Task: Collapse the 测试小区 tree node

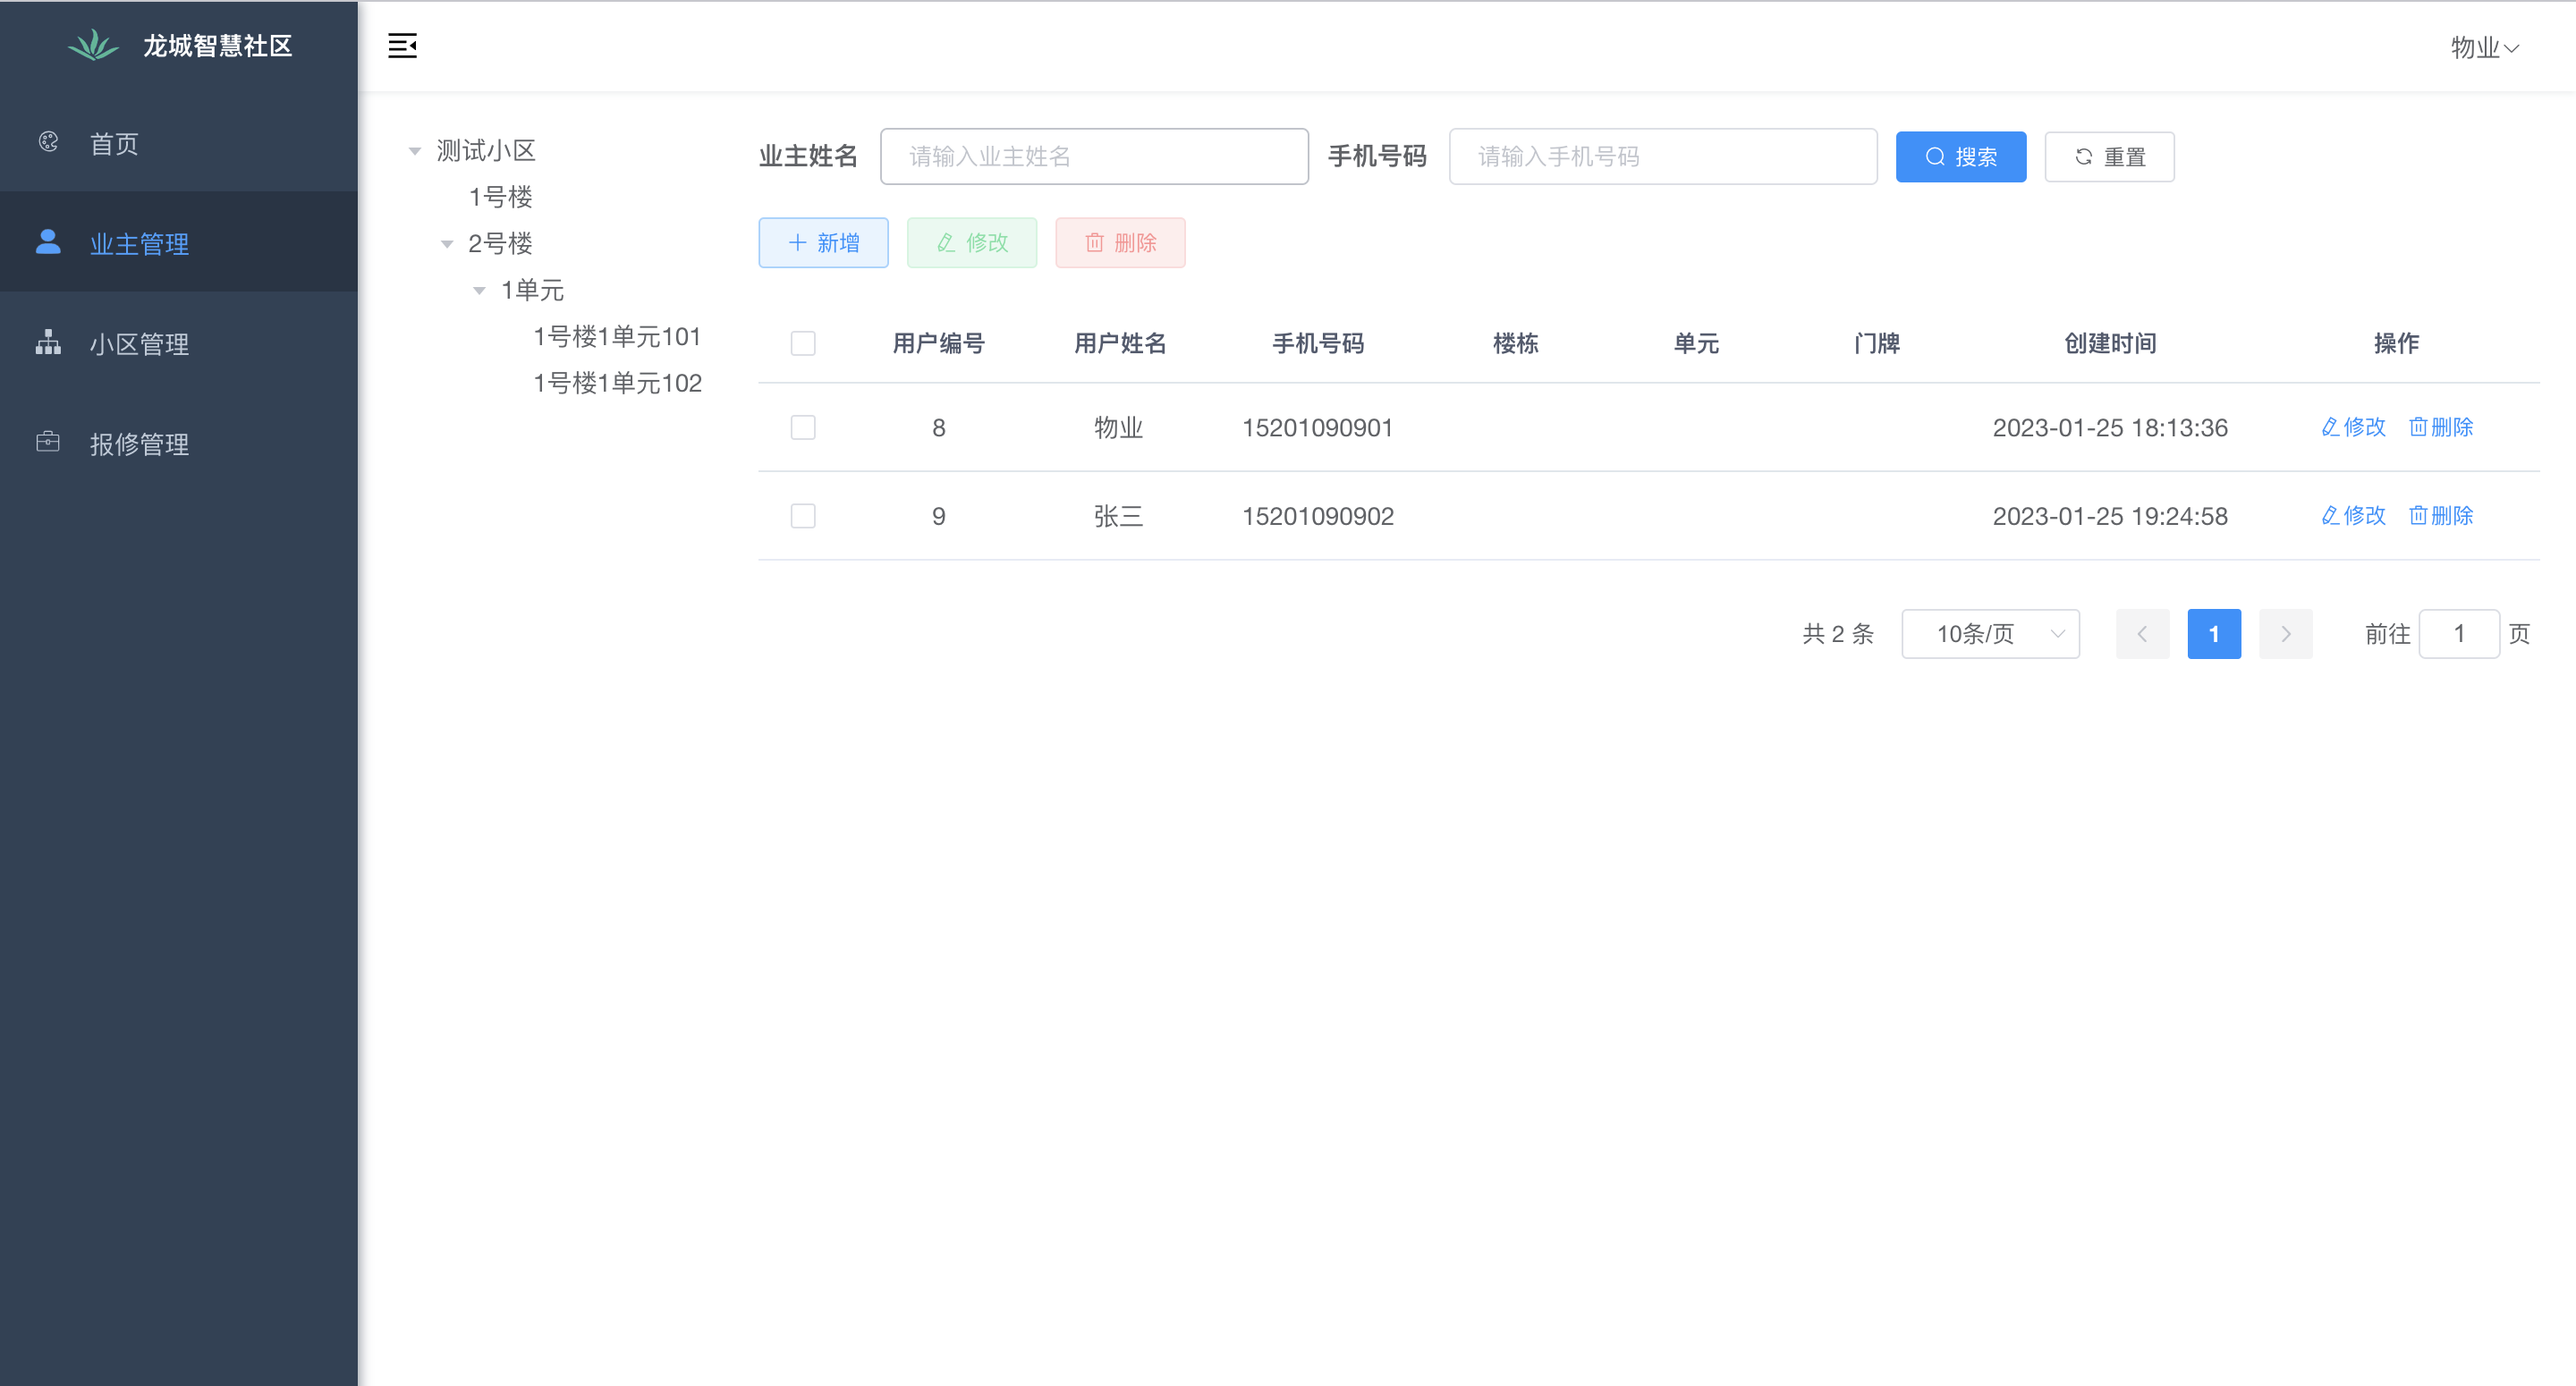Action: pos(415,151)
